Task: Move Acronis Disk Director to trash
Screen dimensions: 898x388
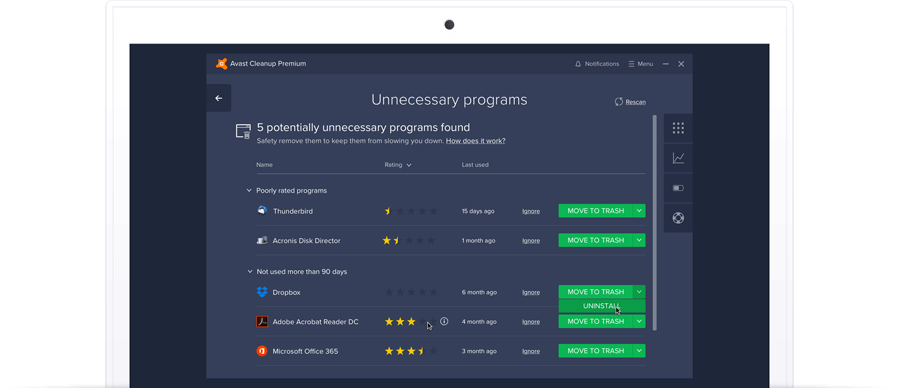Action: [596, 240]
